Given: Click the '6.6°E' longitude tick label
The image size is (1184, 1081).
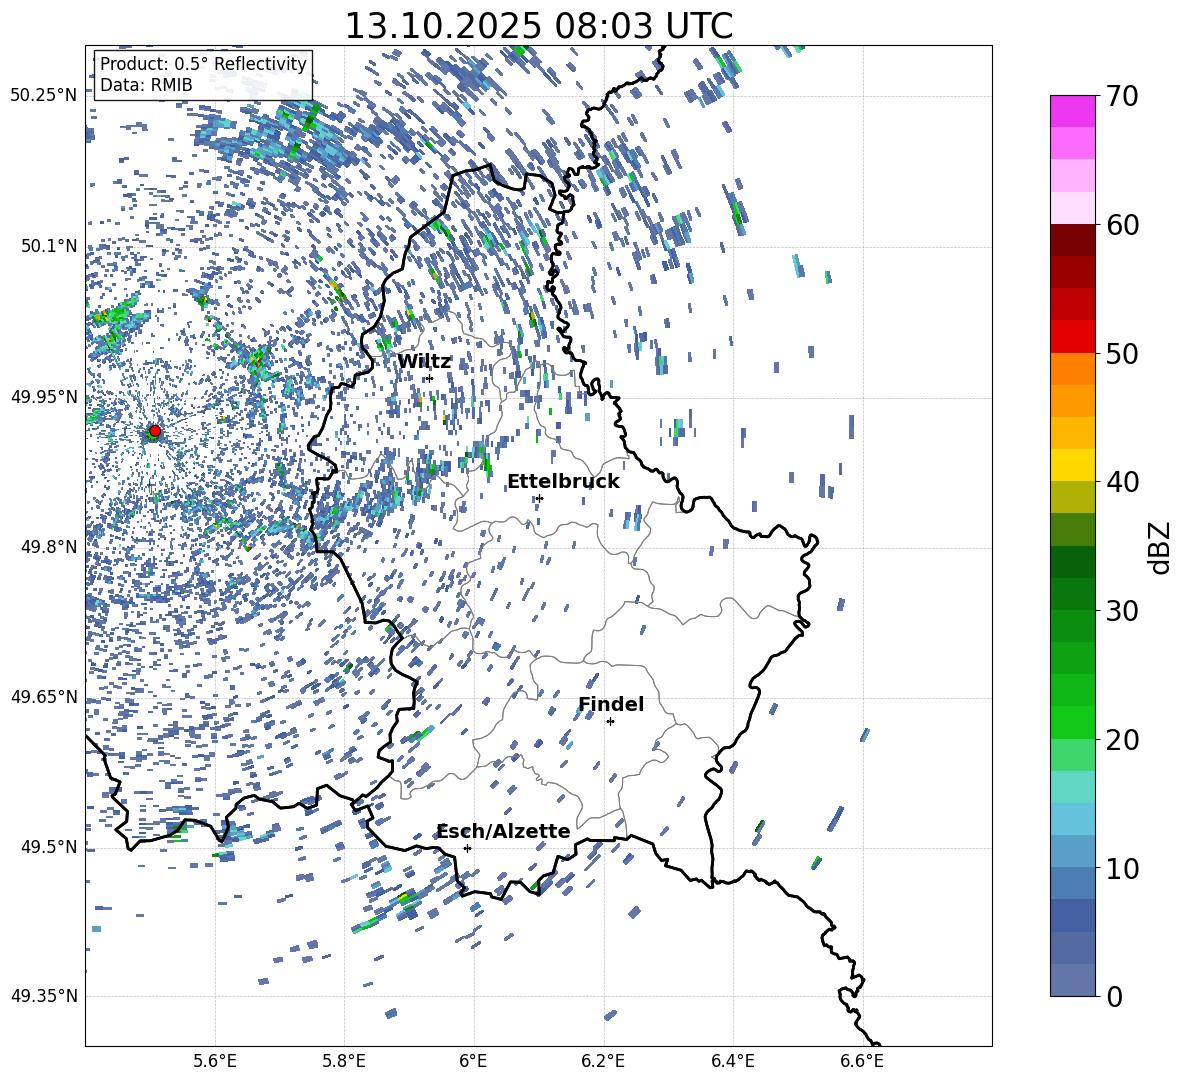Looking at the screenshot, I should [862, 1062].
